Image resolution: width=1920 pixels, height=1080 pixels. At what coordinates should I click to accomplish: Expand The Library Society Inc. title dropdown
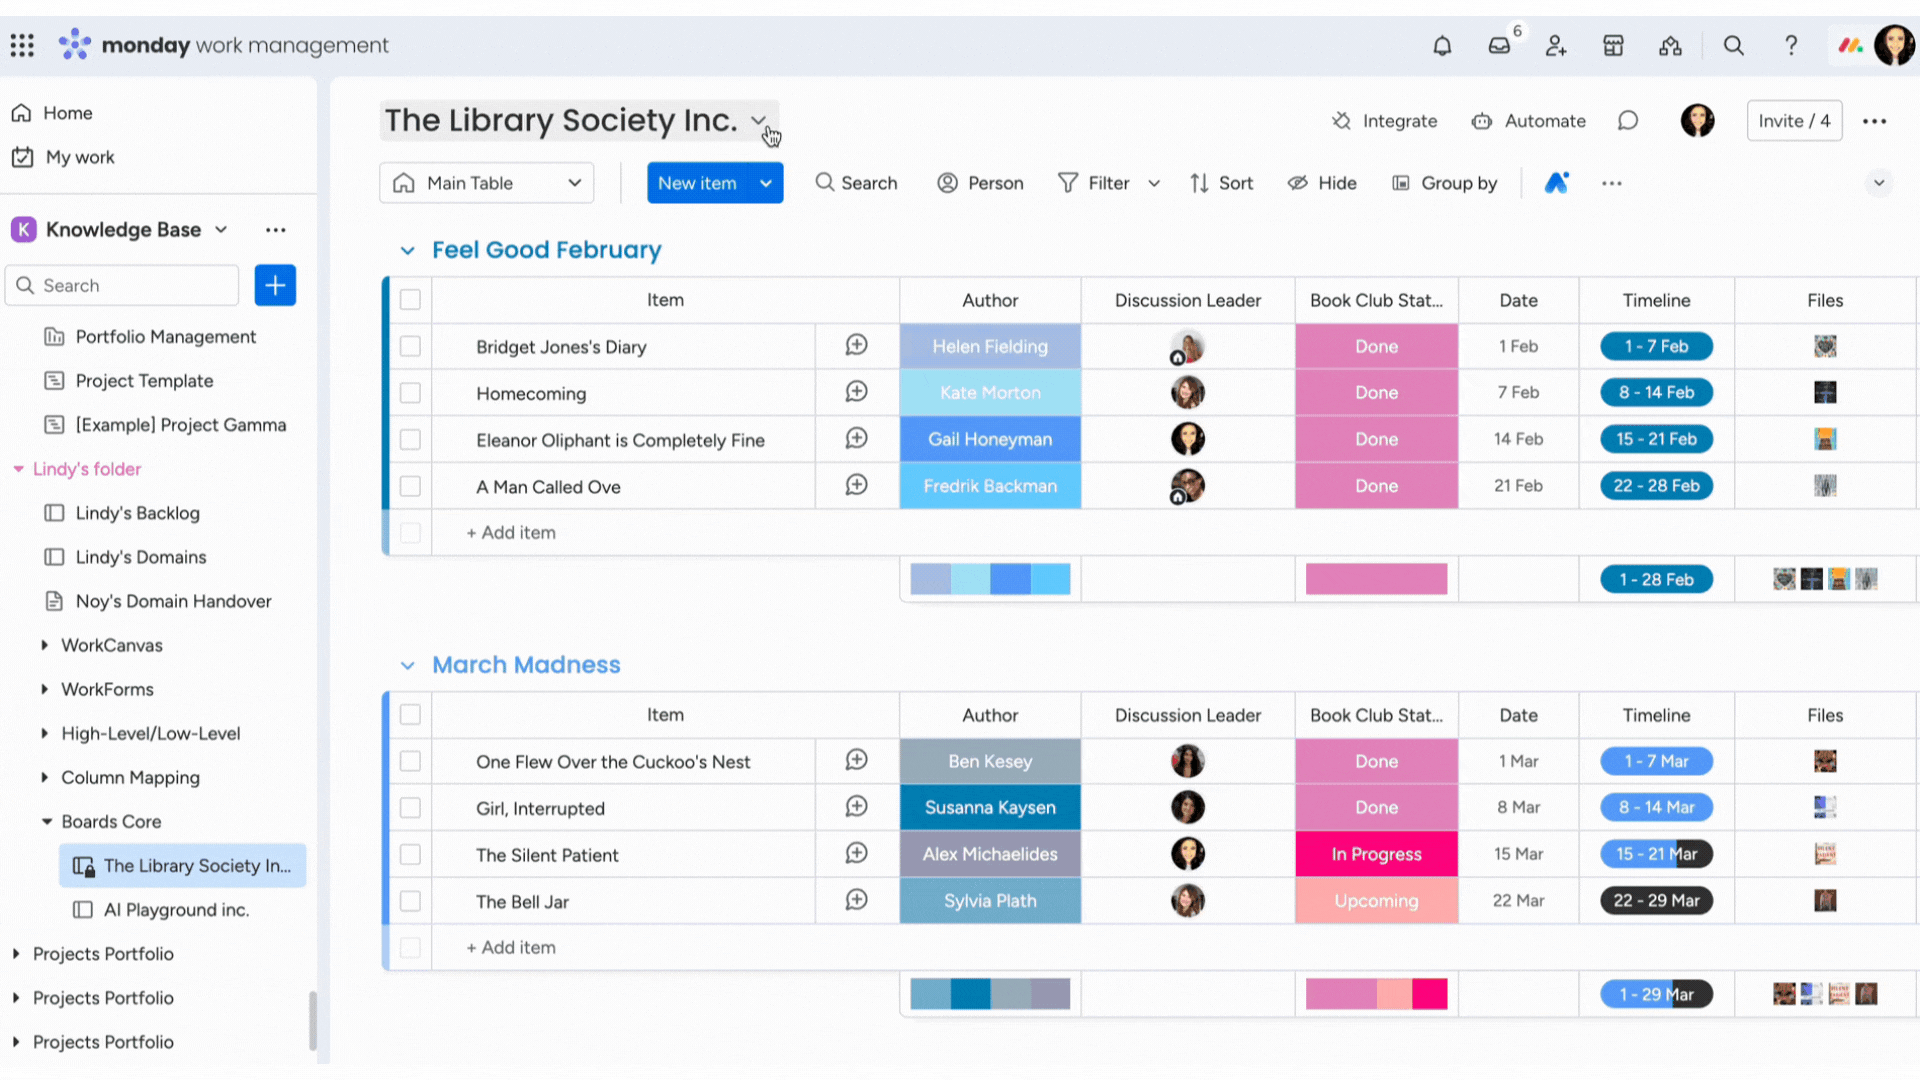point(760,119)
